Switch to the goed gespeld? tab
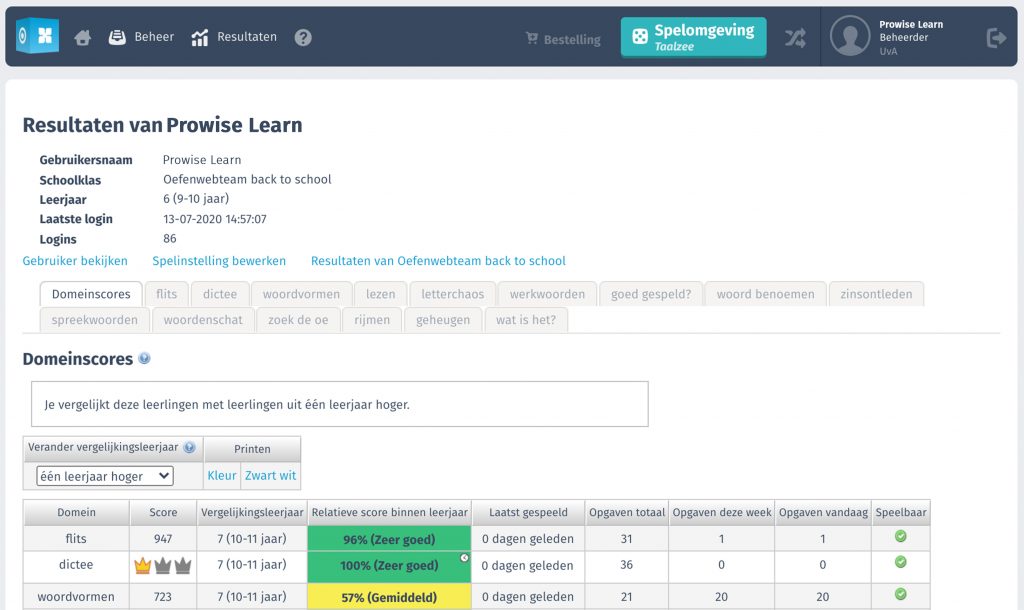The height and width of the screenshot is (610, 1024). point(651,294)
